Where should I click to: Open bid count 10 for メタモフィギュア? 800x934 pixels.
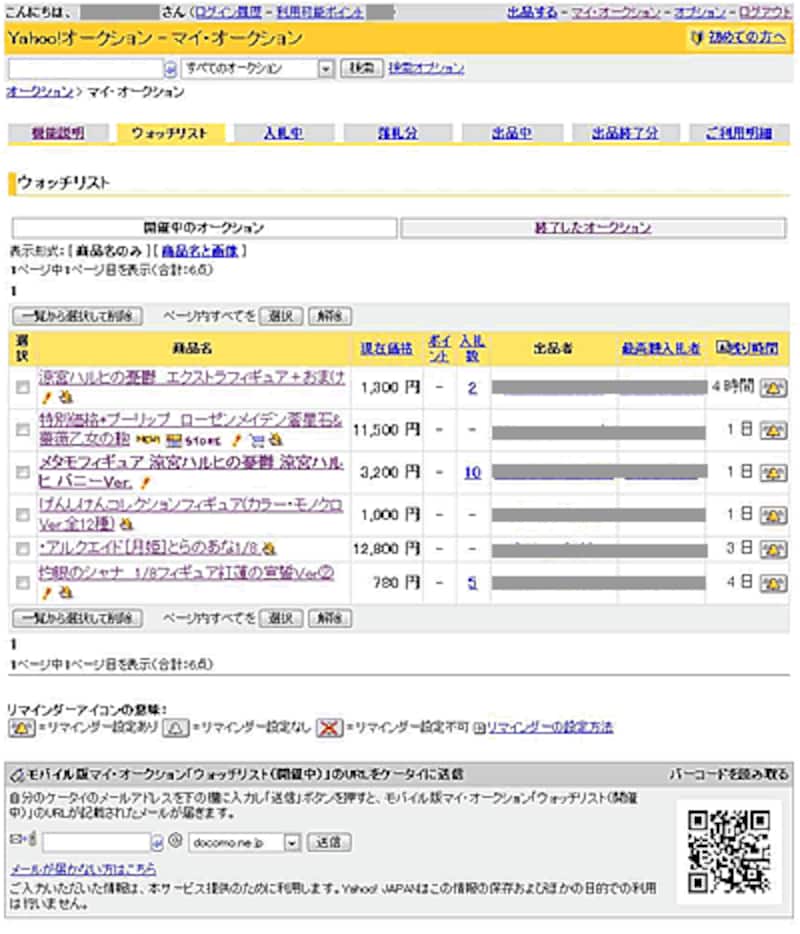[472, 473]
